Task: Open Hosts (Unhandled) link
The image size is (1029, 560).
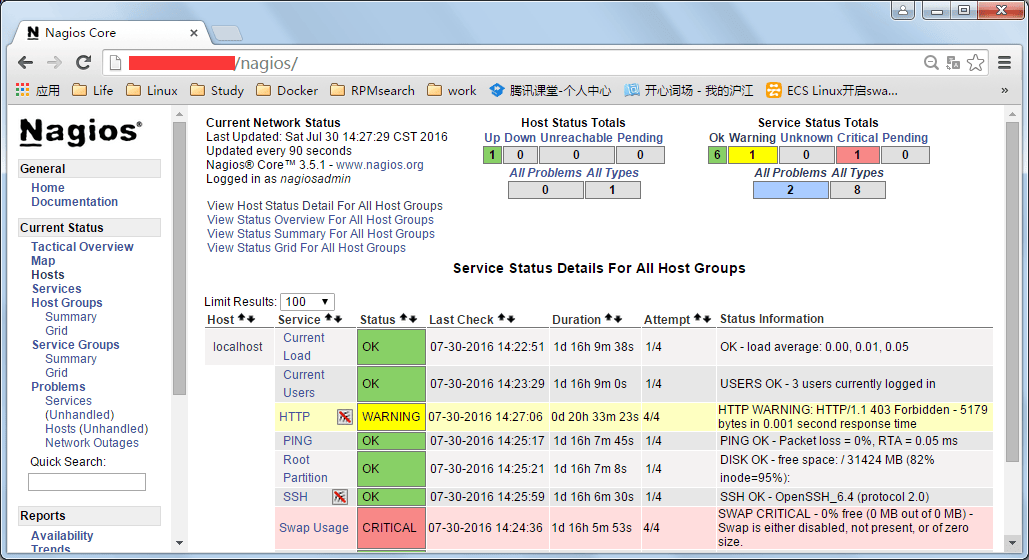Action: tap(96, 429)
